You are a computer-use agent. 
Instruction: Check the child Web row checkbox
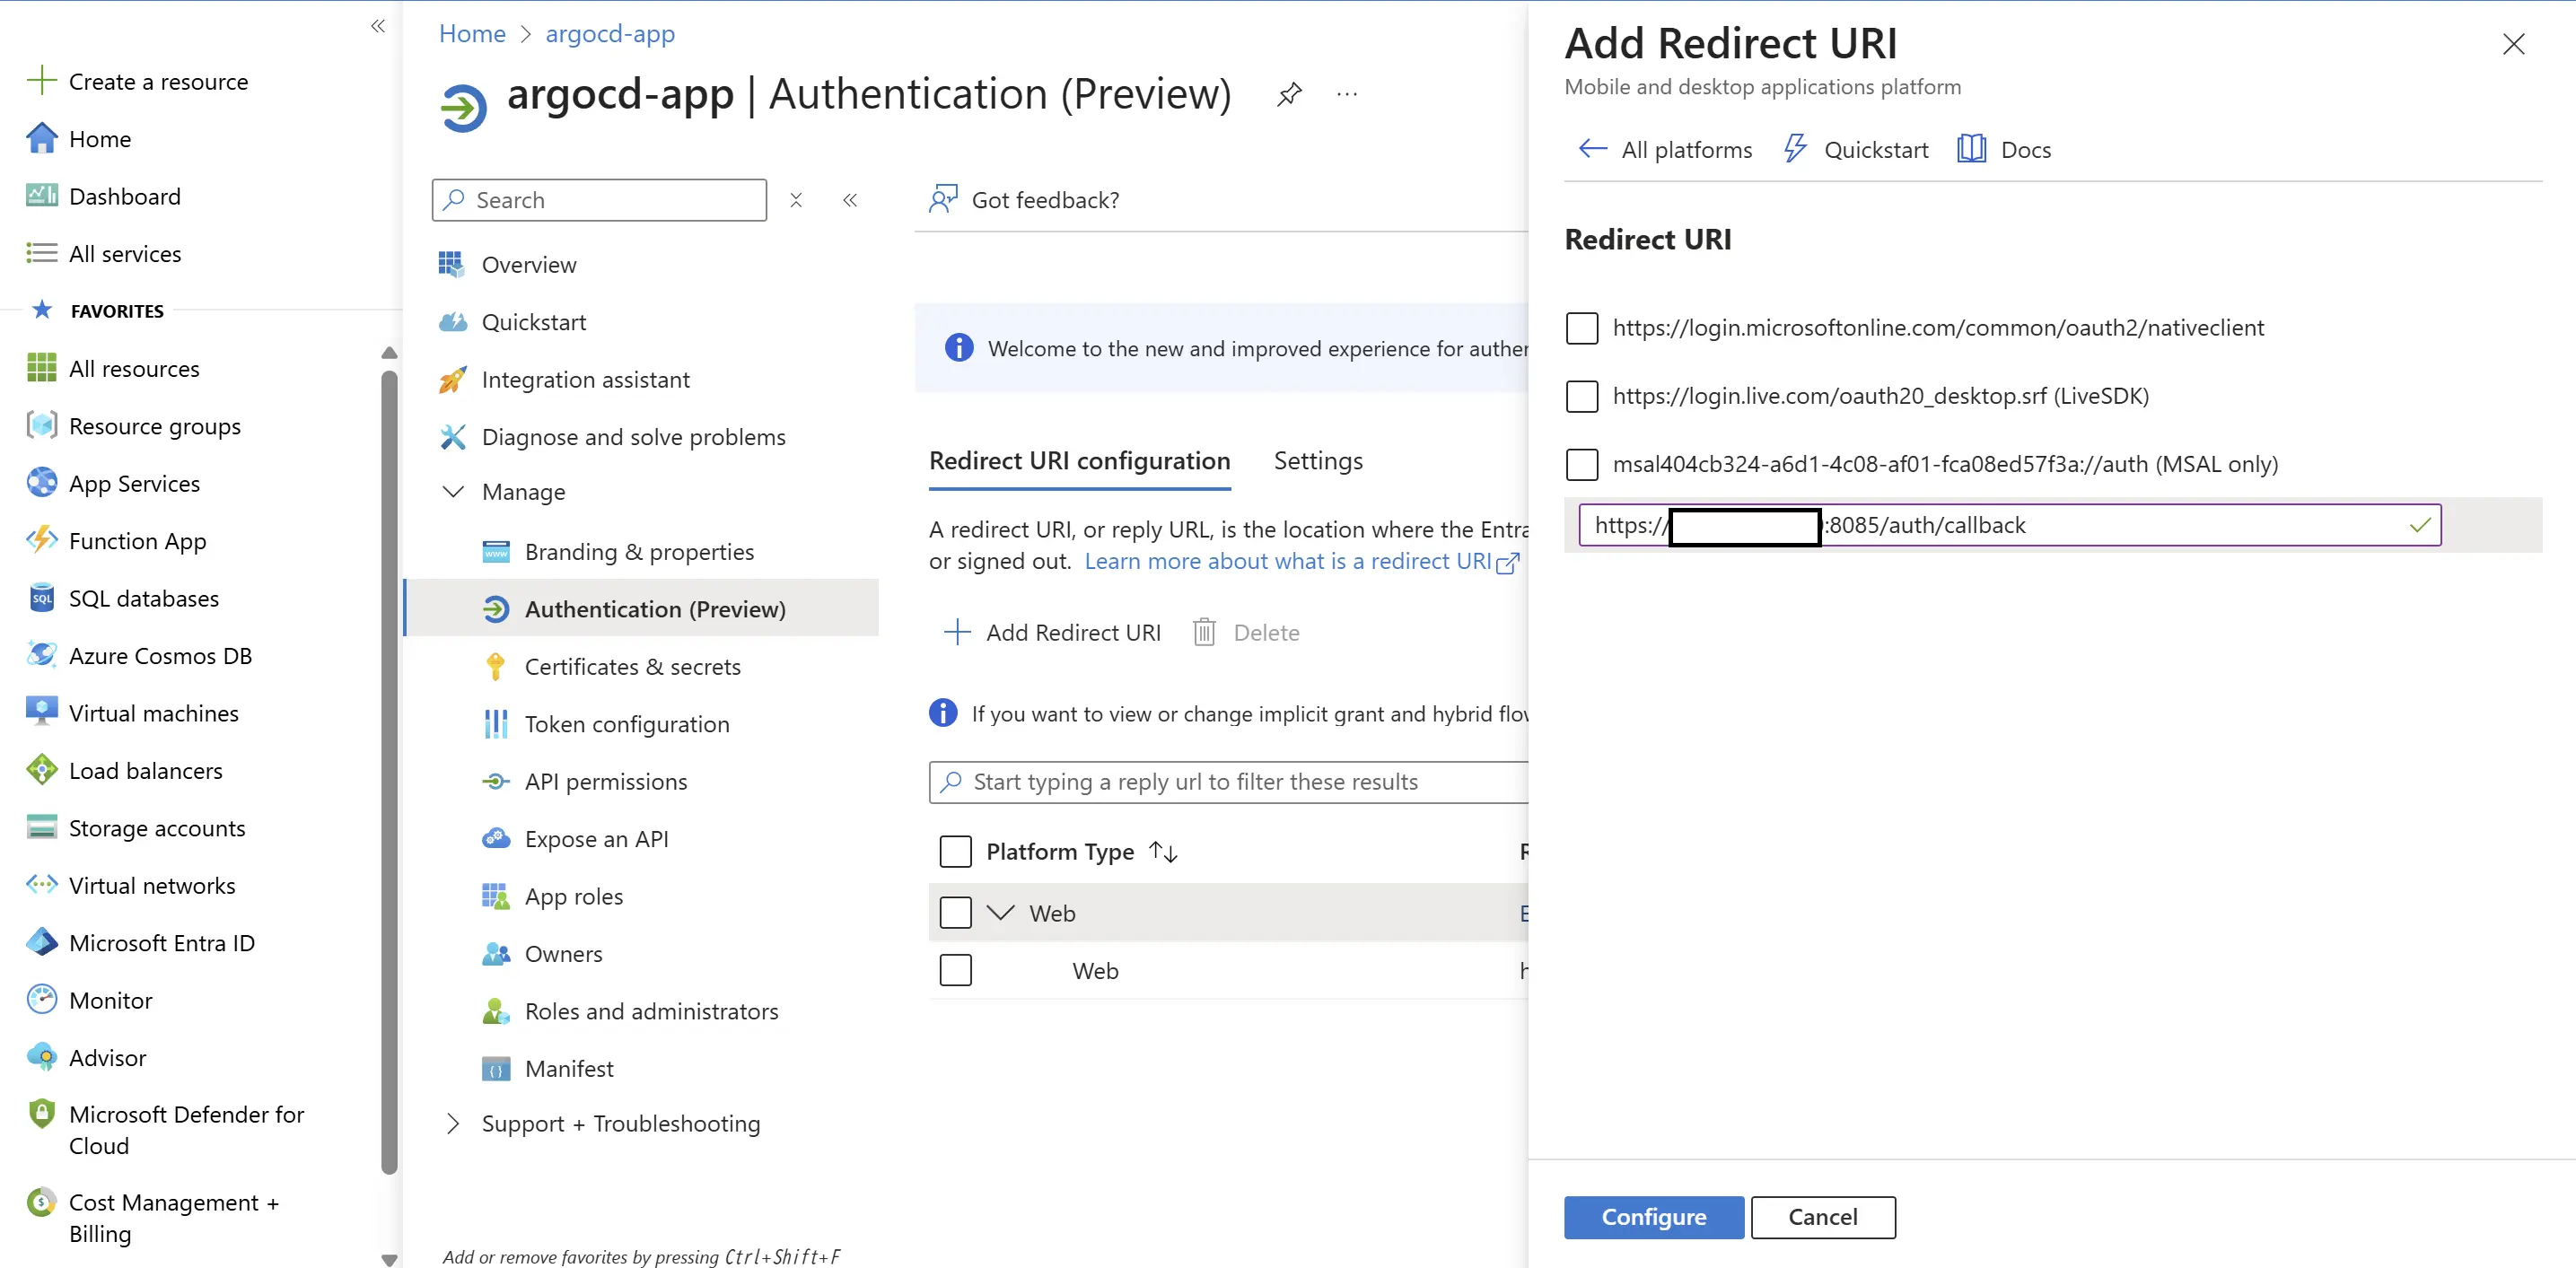(x=955, y=970)
